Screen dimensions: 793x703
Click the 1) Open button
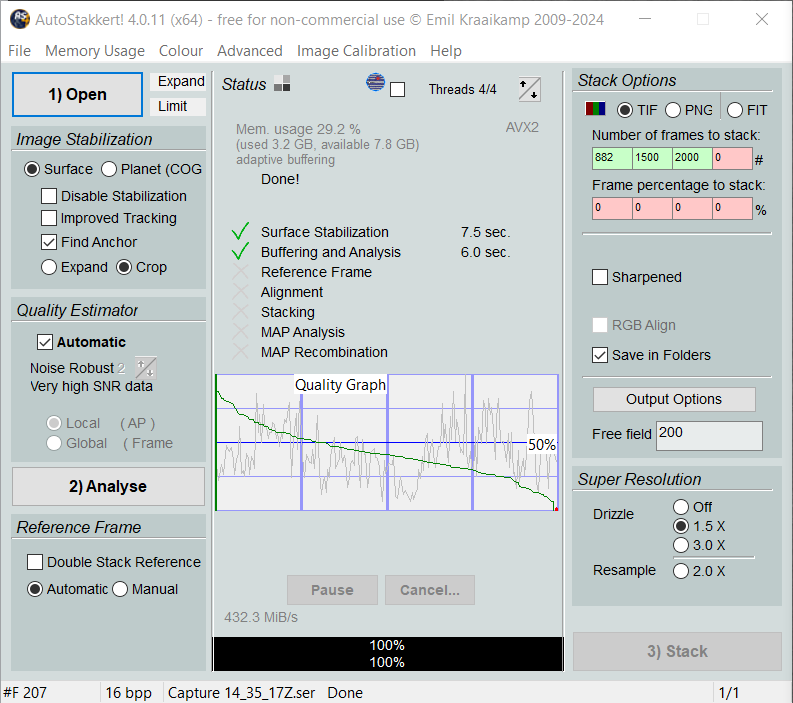[x=77, y=95]
